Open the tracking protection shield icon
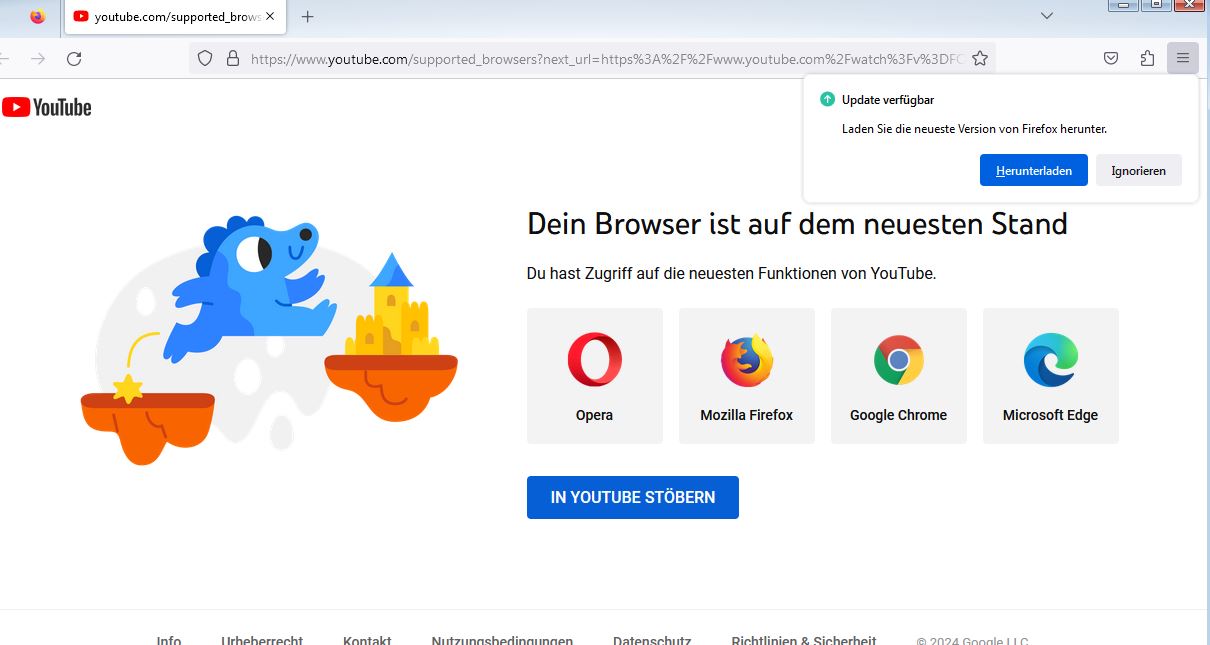The width and height of the screenshot is (1210, 645). click(x=205, y=59)
